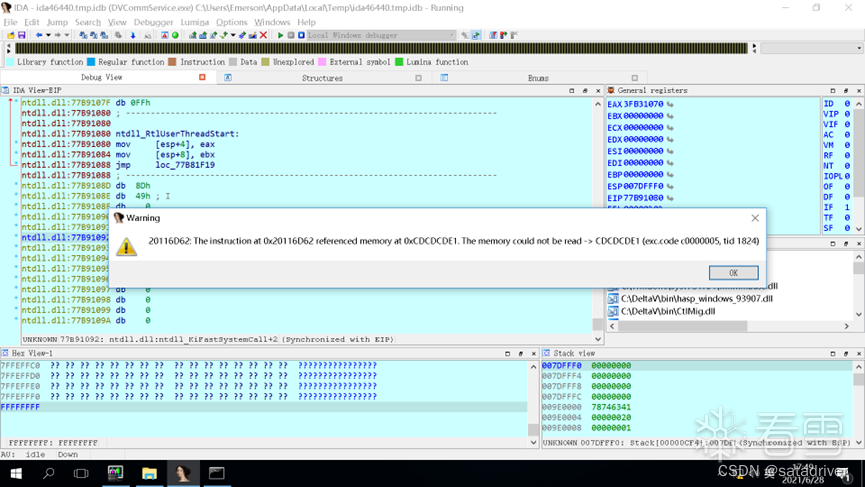The image size is (865, 487).
Task: Float the General registers panel
Action: 846,90
